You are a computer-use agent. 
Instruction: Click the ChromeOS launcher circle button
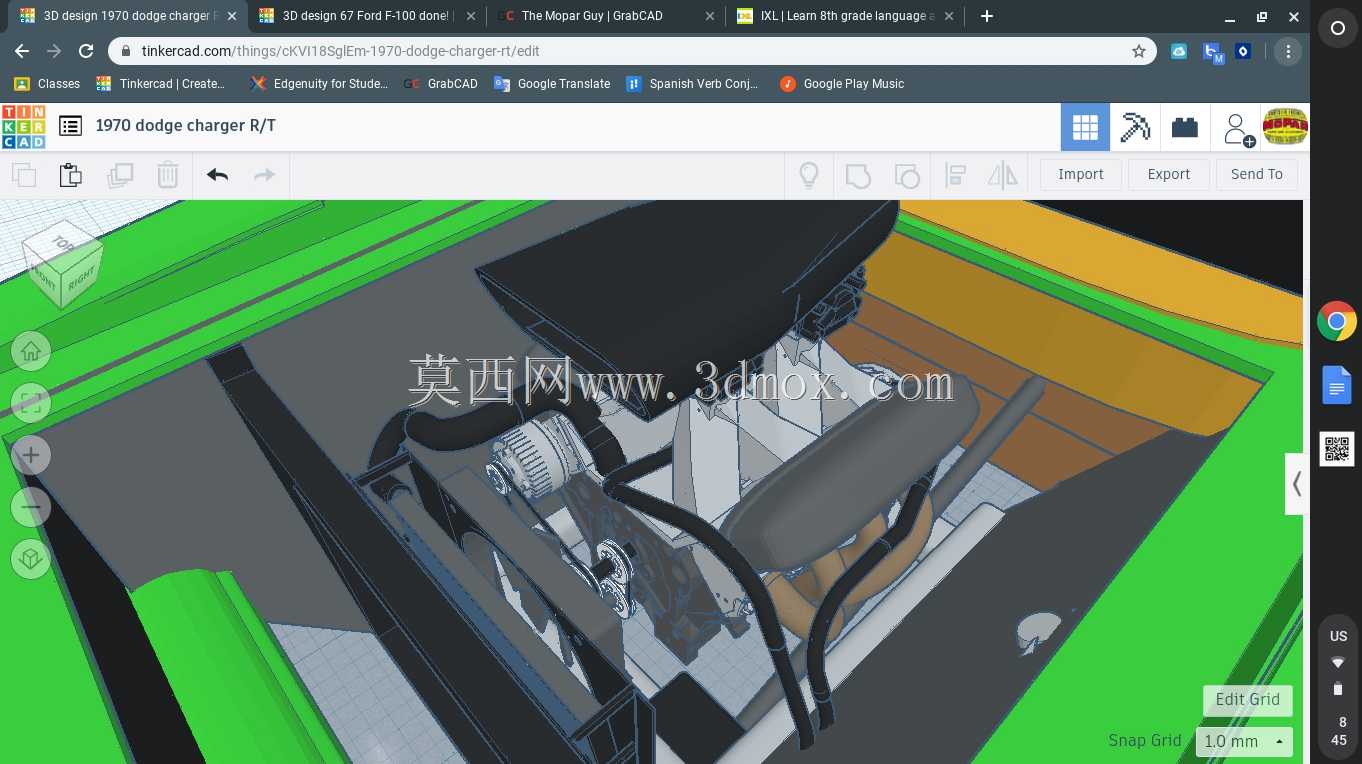(x=1337, y=29)
